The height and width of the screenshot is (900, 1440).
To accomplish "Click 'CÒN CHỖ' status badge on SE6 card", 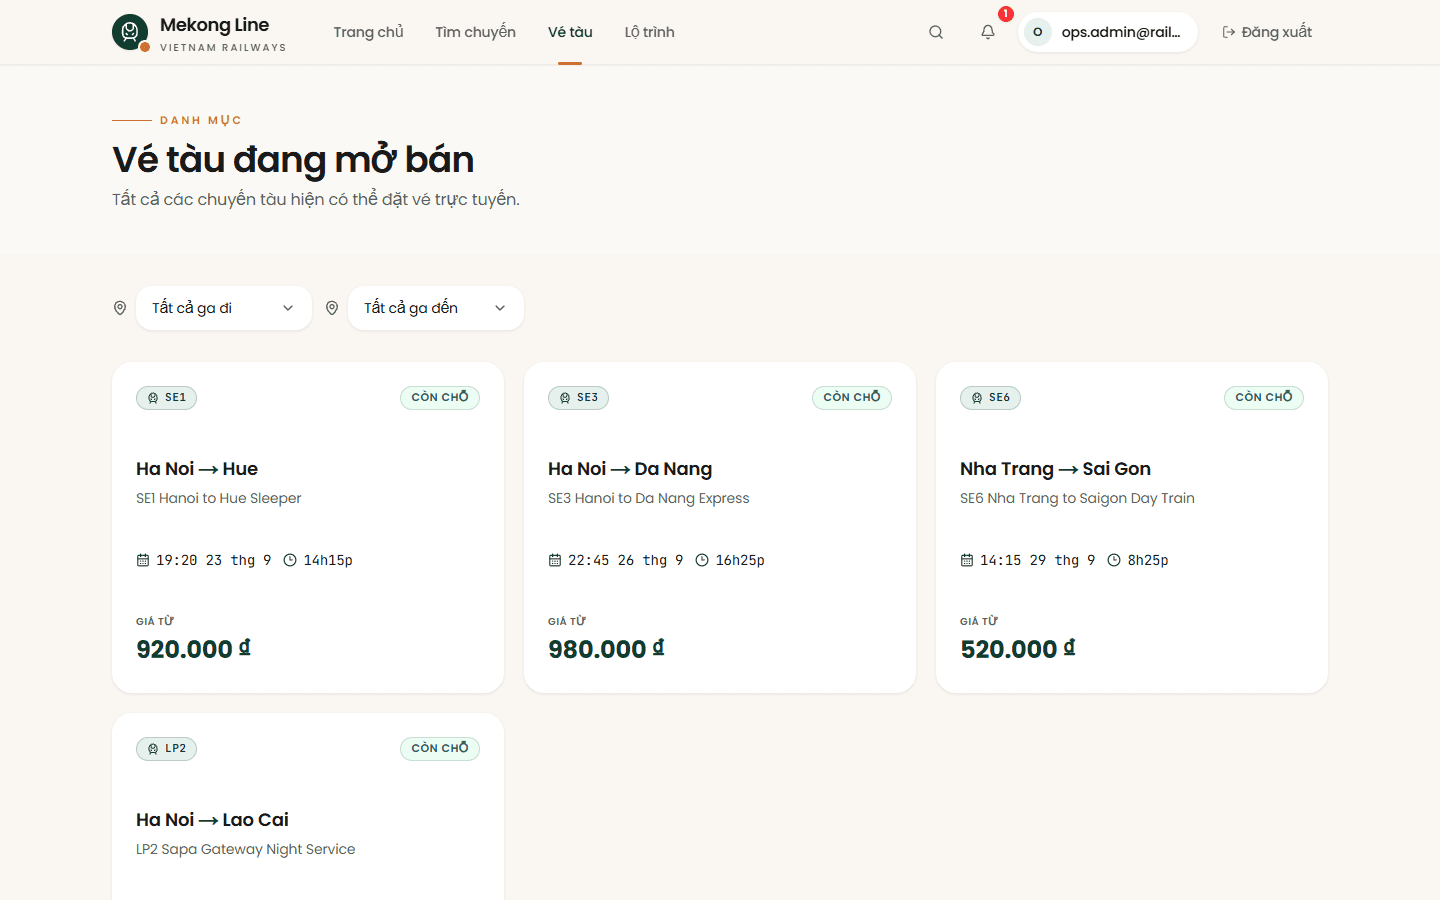I will tap(1264, 397).
